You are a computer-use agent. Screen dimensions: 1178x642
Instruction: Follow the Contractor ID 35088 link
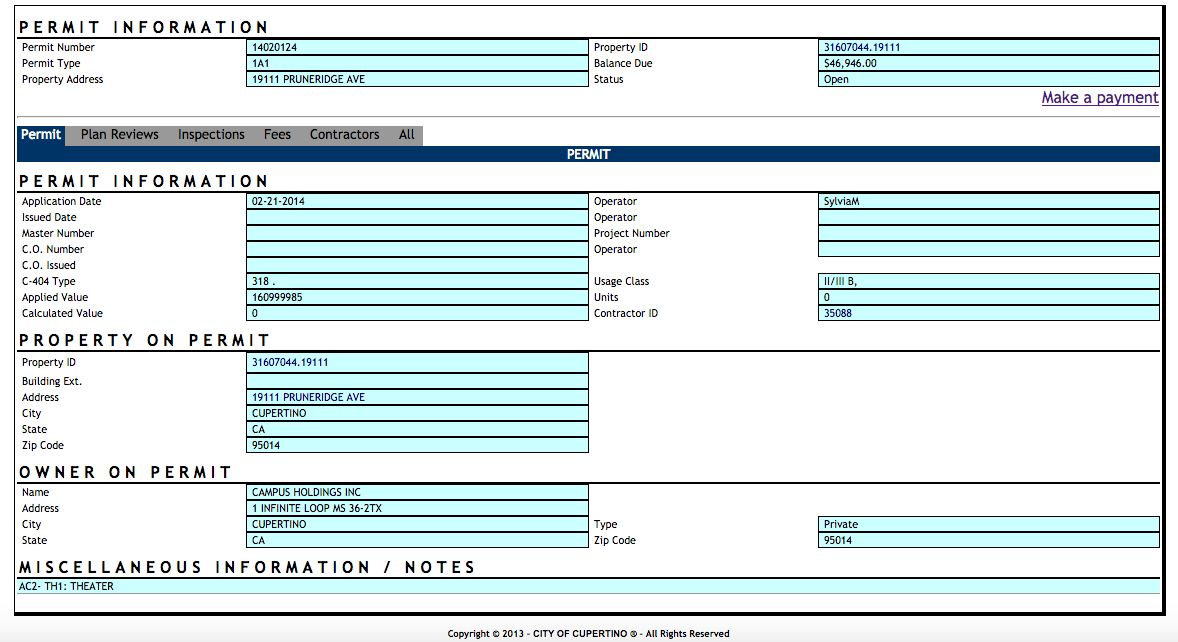838,313
